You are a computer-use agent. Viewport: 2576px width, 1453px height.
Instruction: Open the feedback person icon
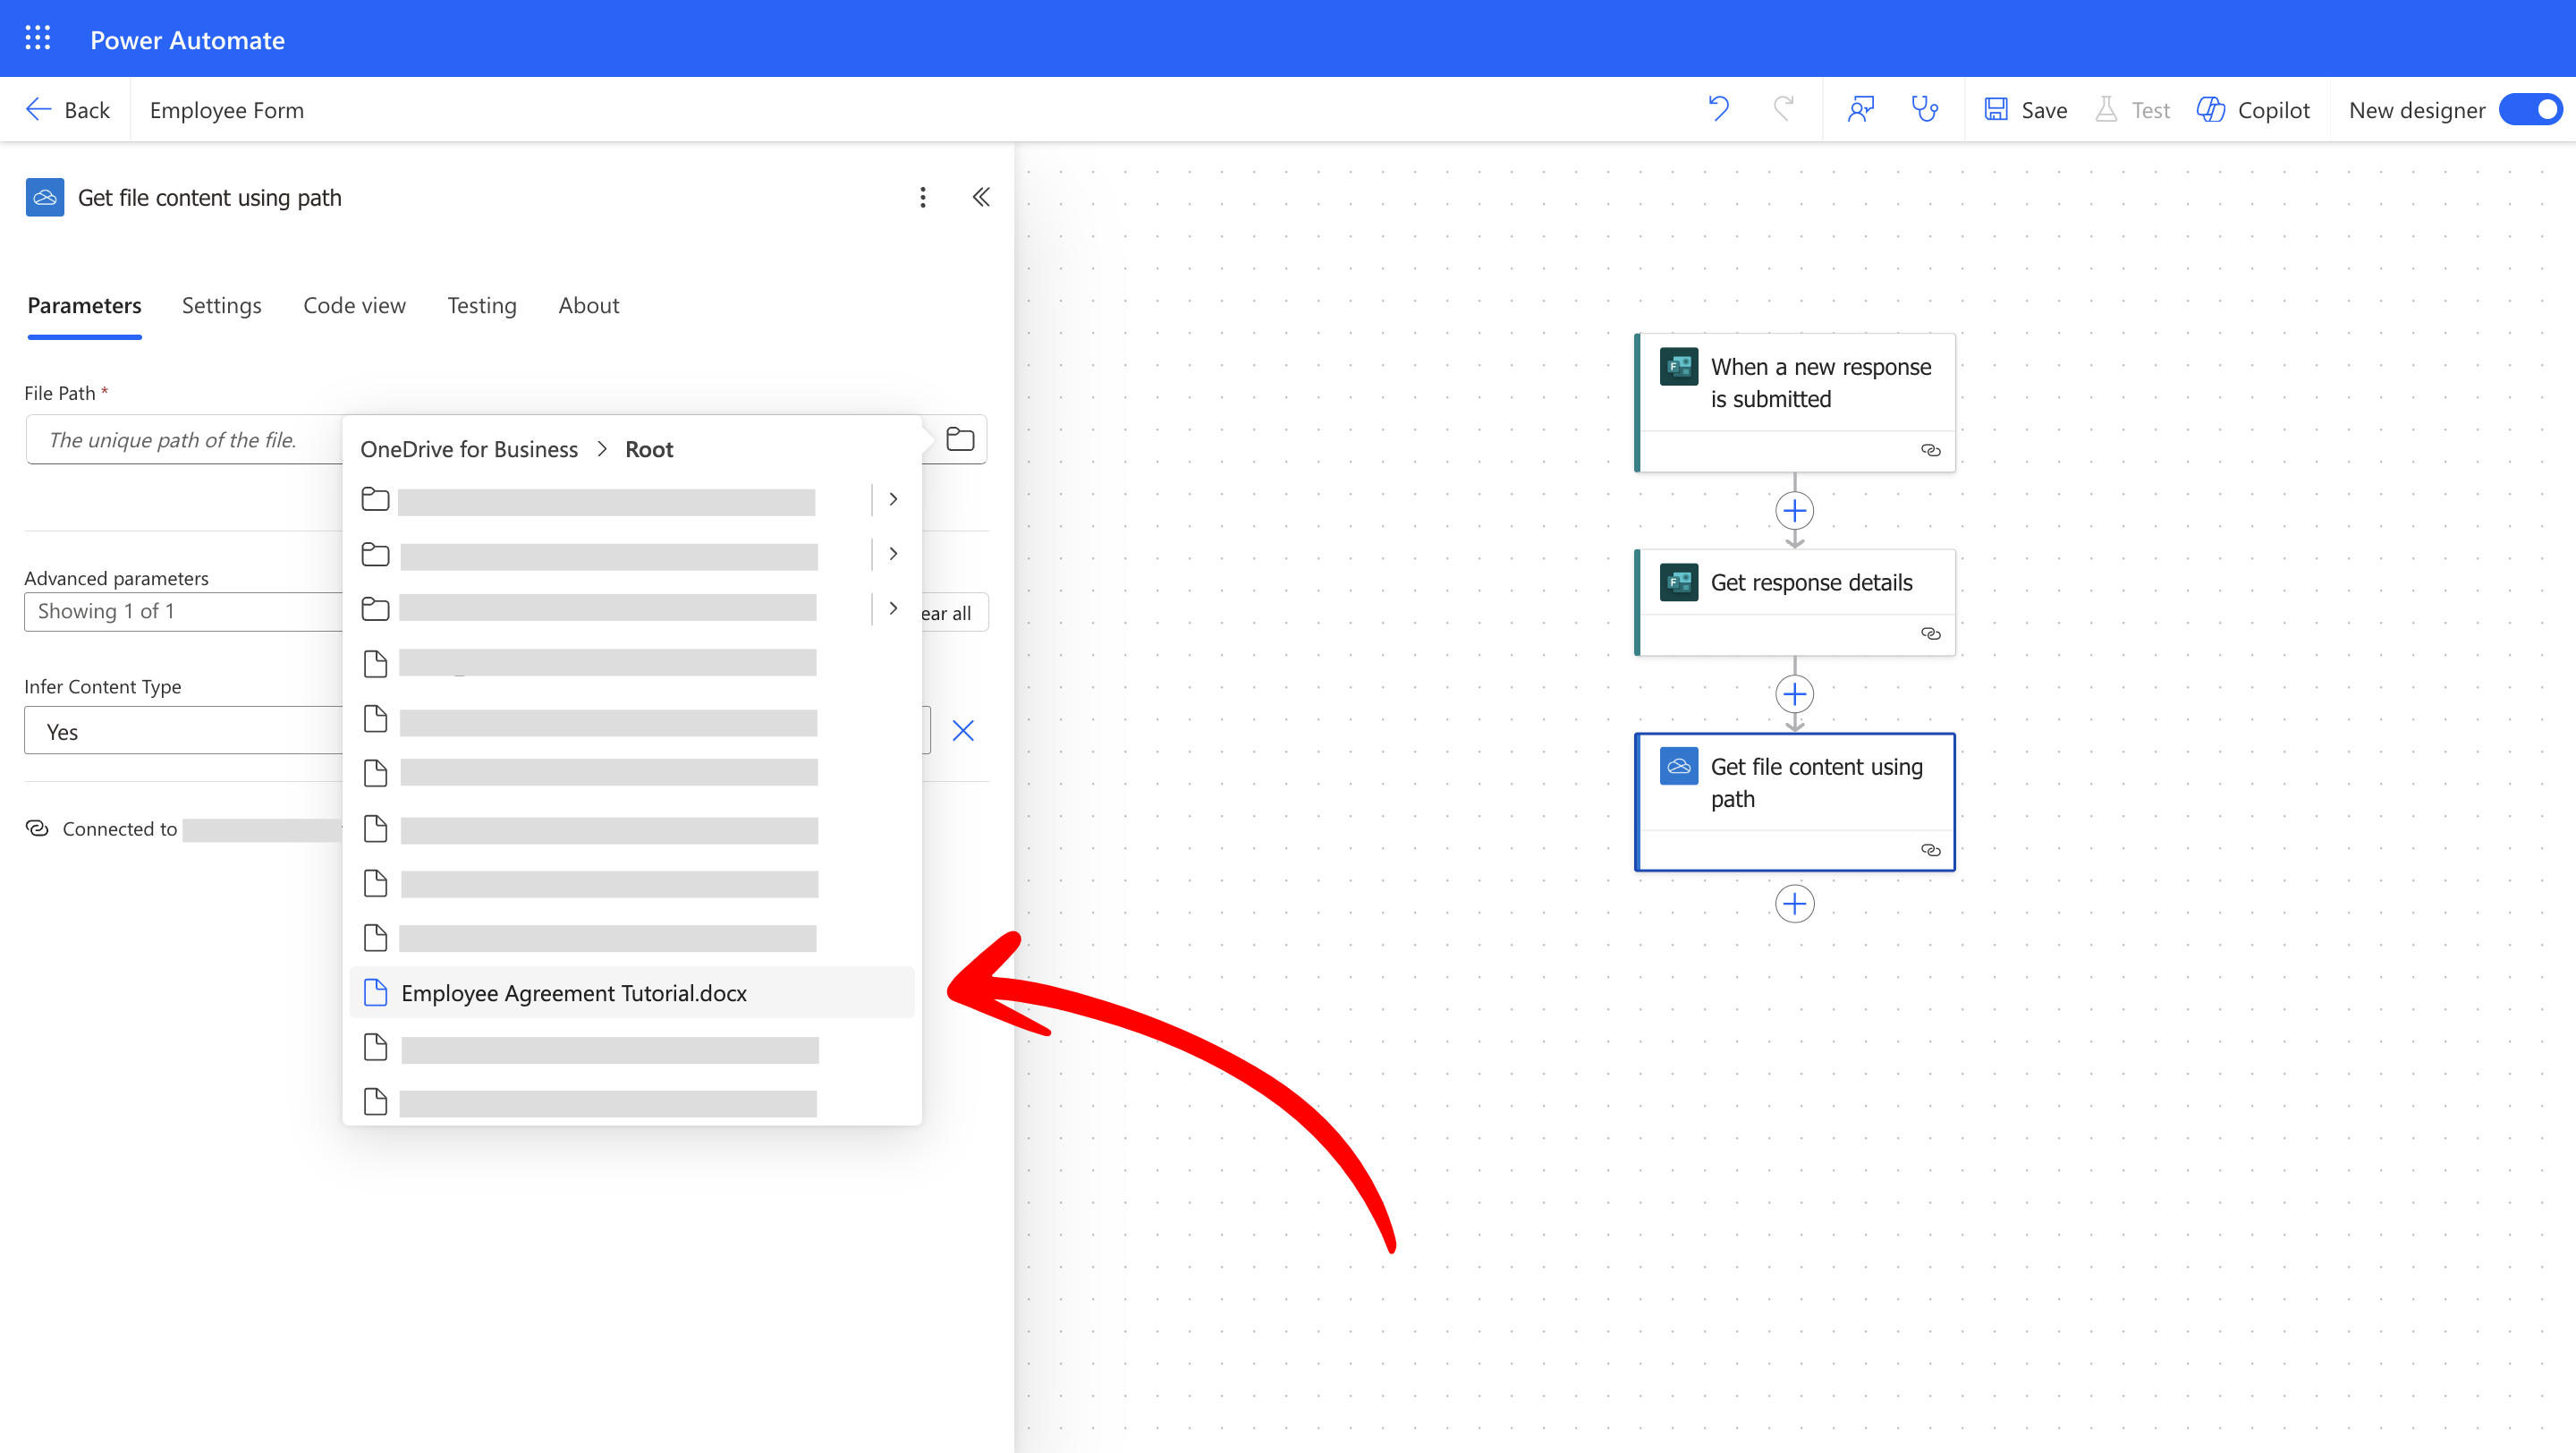pyautogui.click(x=1860, y=109)
